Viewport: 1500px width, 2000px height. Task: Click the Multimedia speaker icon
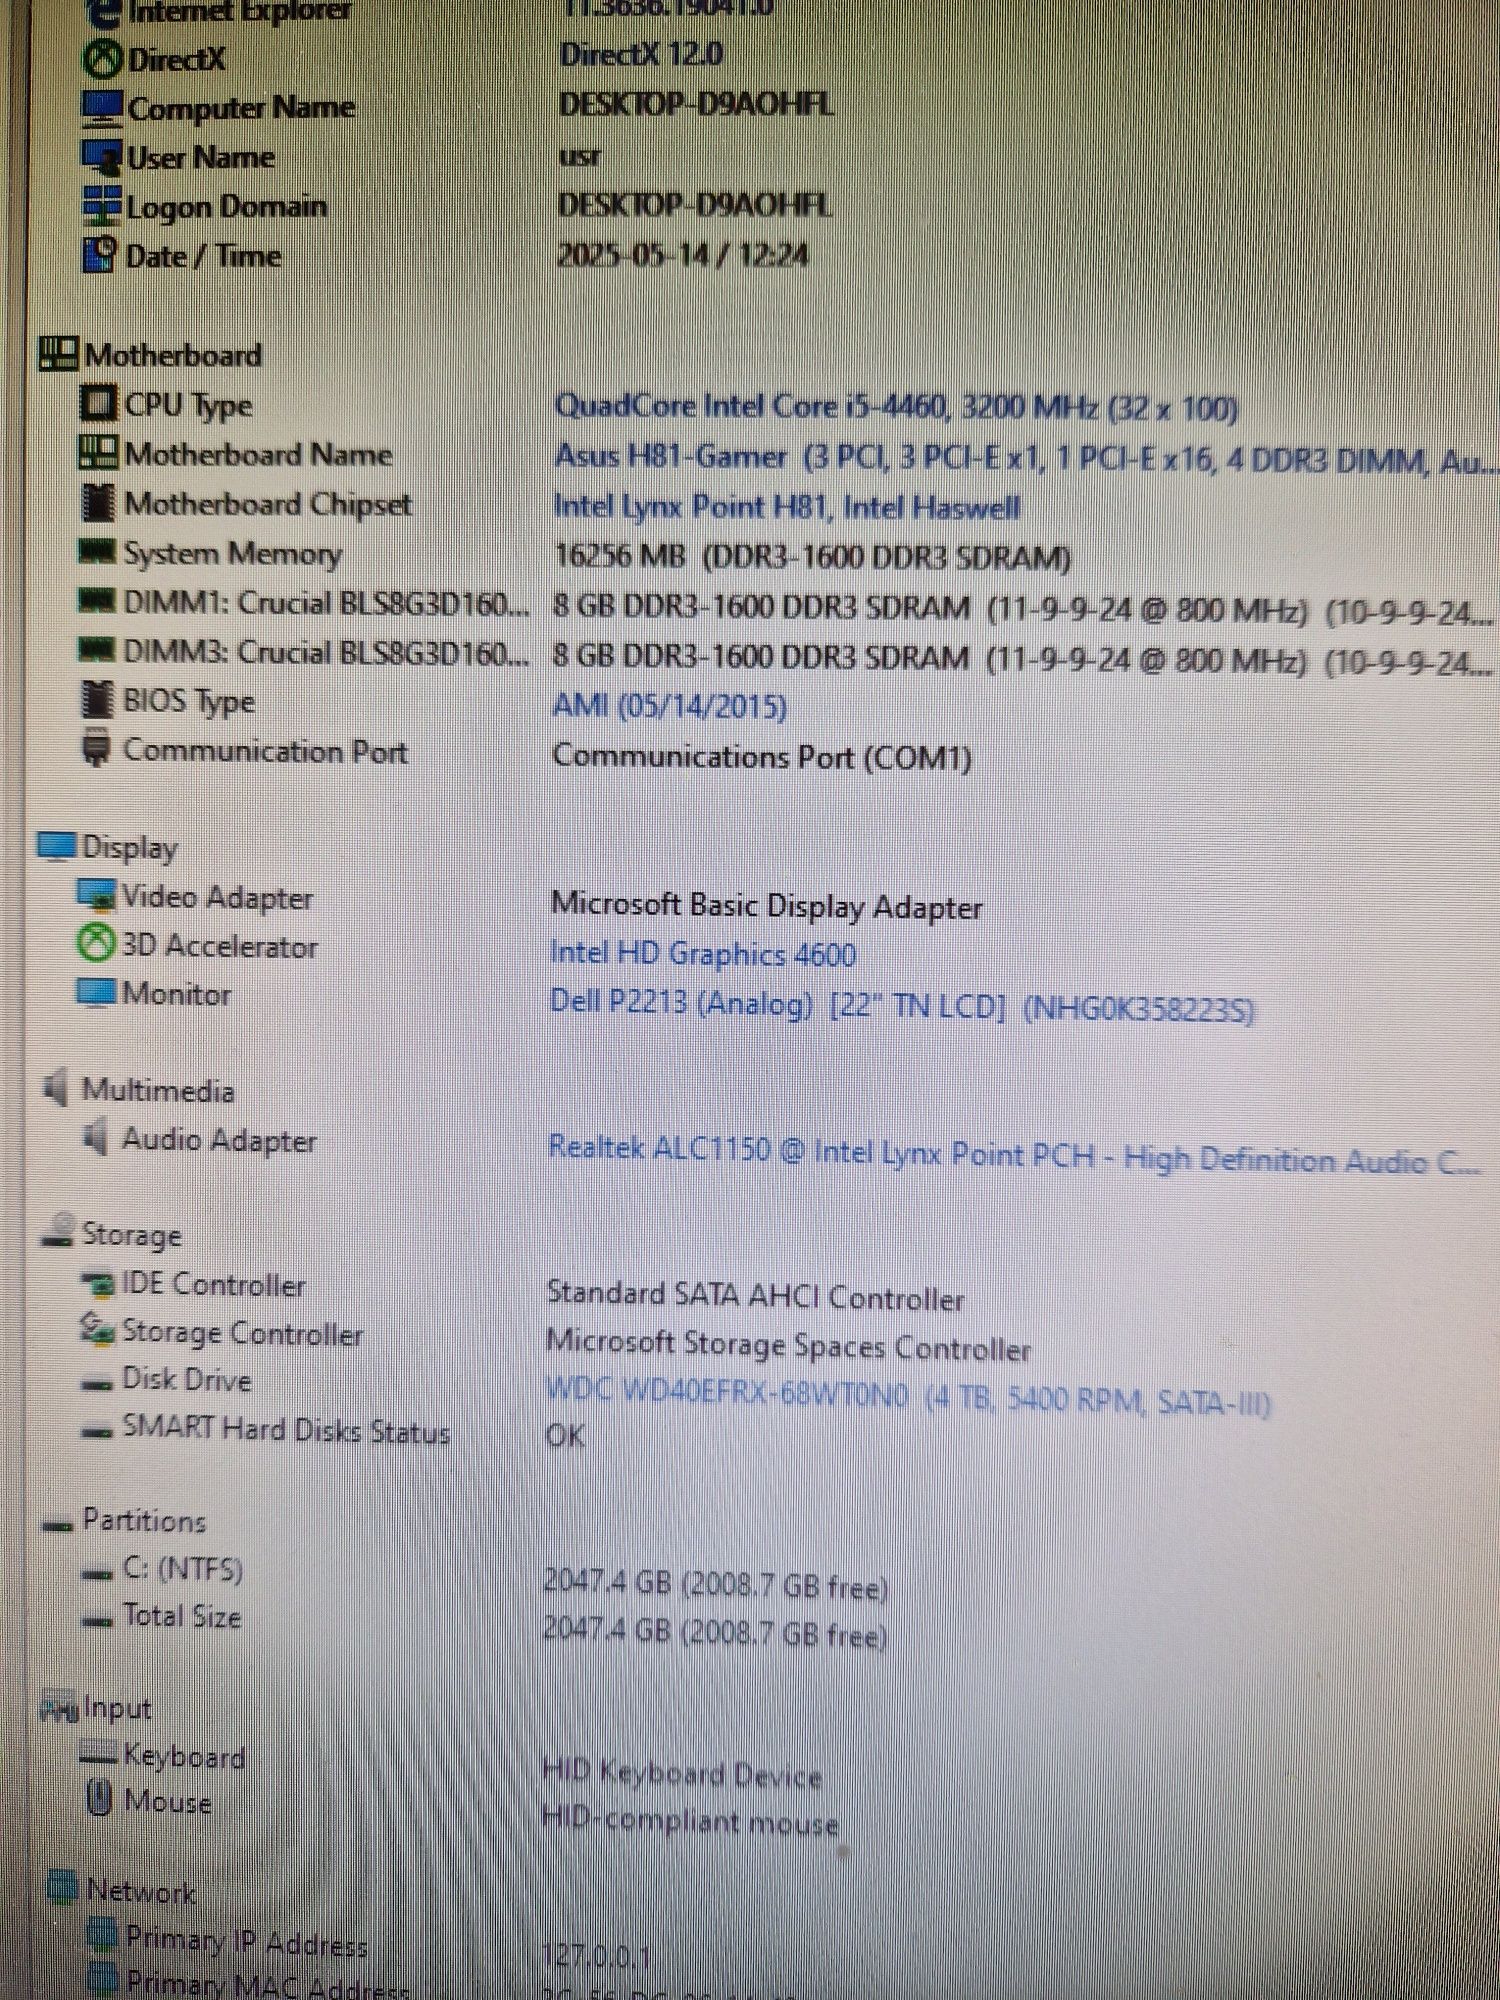click(x=56, y=1087)
